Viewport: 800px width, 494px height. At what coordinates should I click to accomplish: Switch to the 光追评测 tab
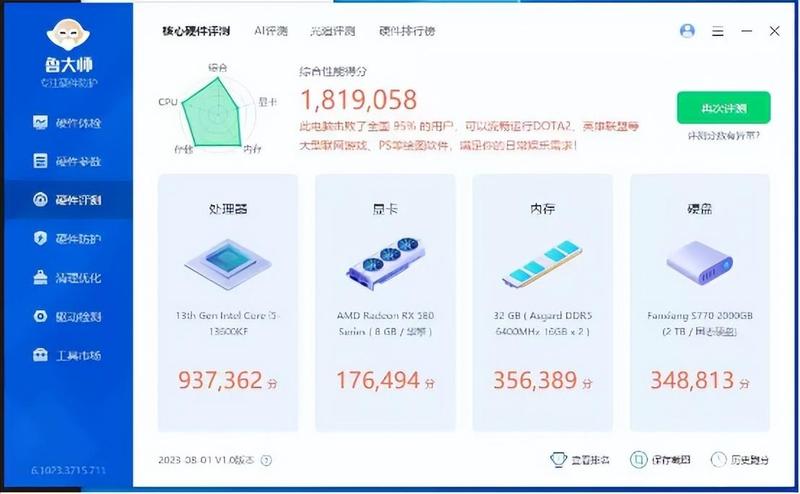(x=333, y=31)
